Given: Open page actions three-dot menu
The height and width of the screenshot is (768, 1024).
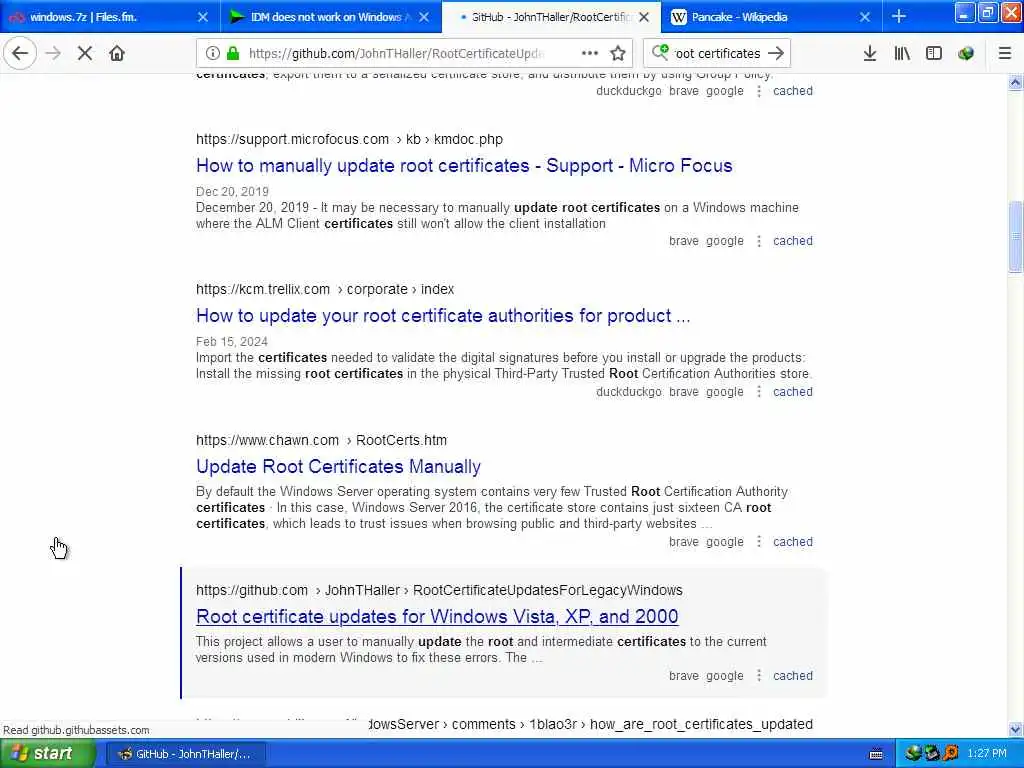Looking at the screenshot, I should pos(590,54).
